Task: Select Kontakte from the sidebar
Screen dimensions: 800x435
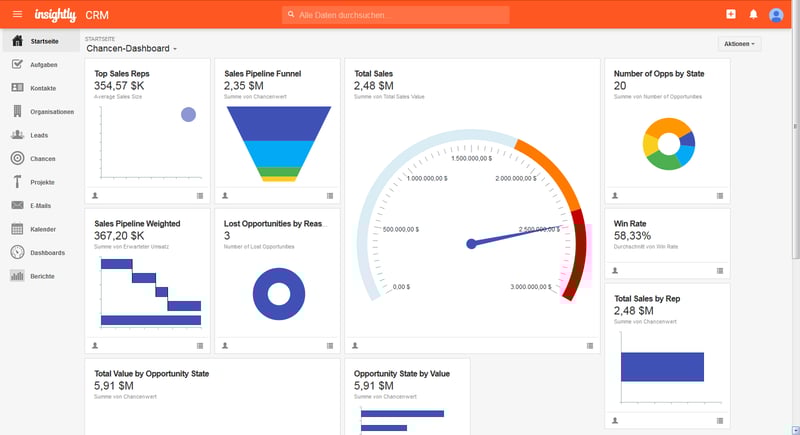Action: (x=43, y=88)
